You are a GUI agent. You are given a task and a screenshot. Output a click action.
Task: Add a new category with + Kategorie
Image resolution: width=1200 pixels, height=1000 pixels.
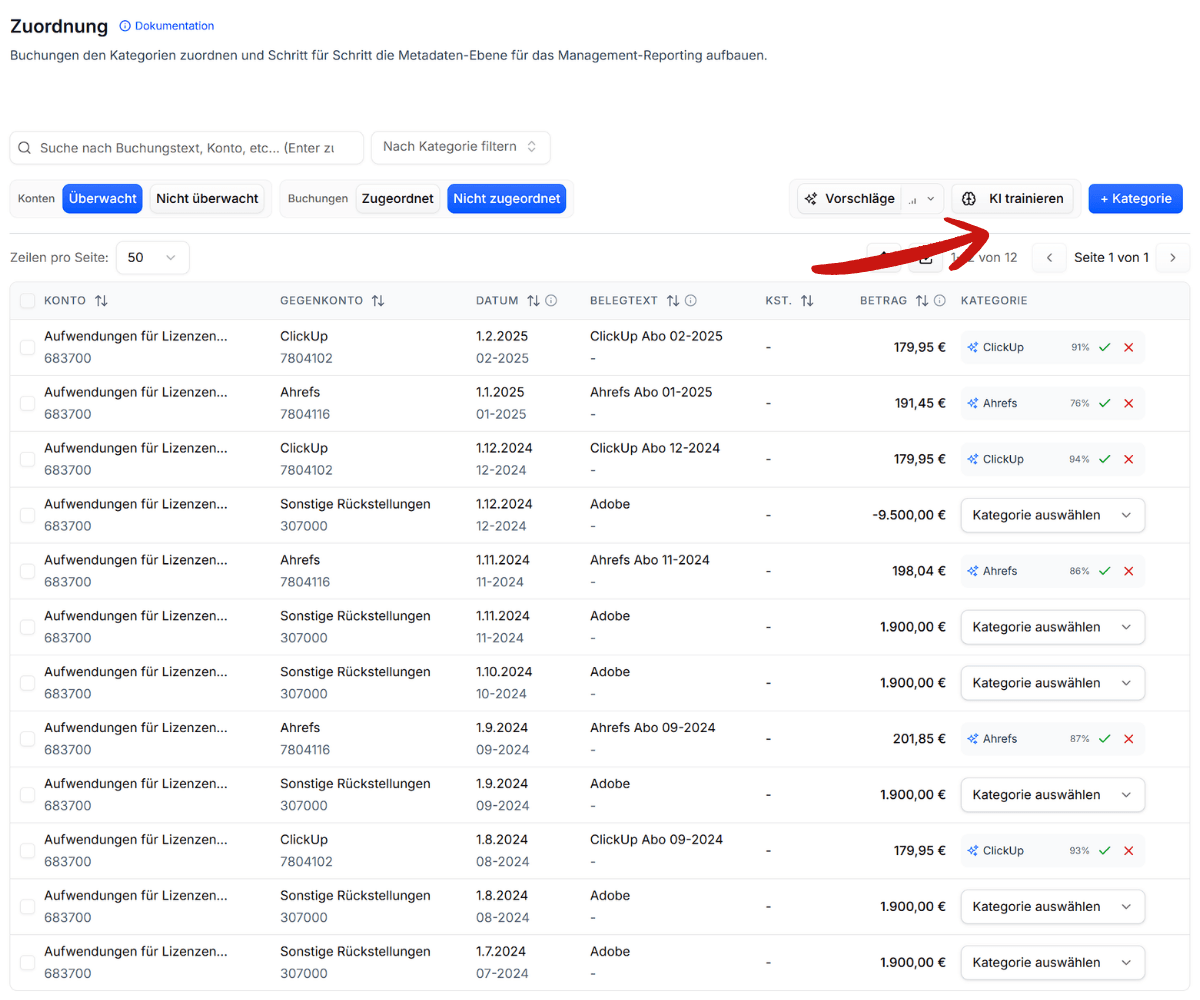tap(1136, 199)
